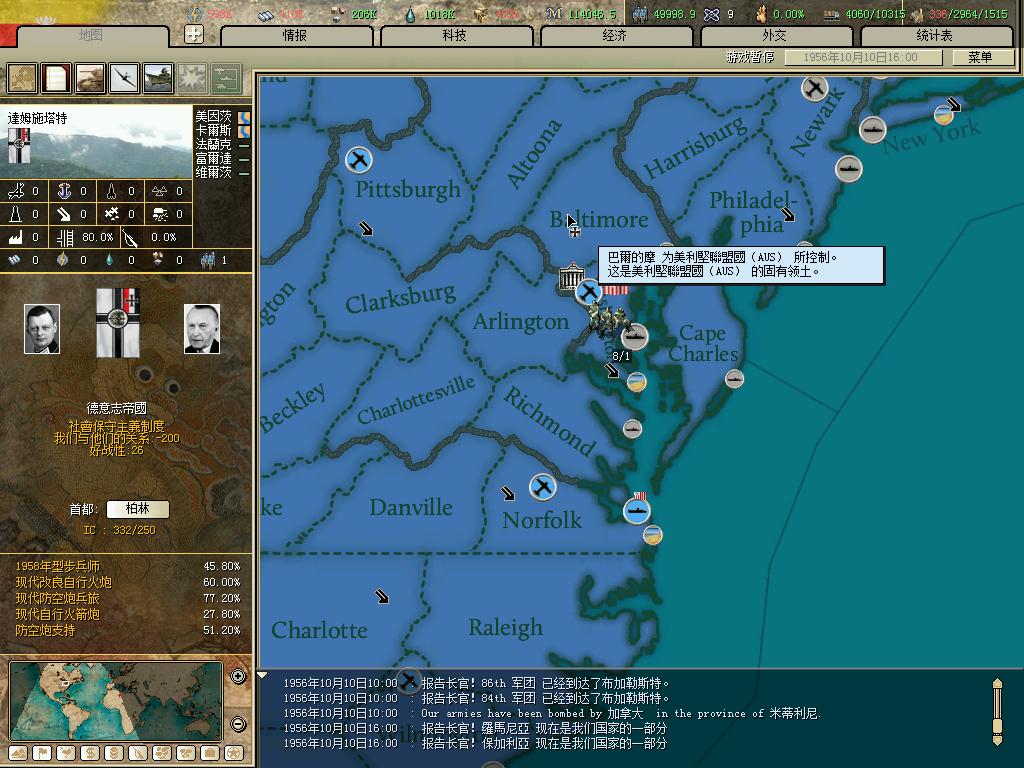Select neighboring province 富爾達
Image resolution: width=1024 pixels, height=768 pixels.
214,159
